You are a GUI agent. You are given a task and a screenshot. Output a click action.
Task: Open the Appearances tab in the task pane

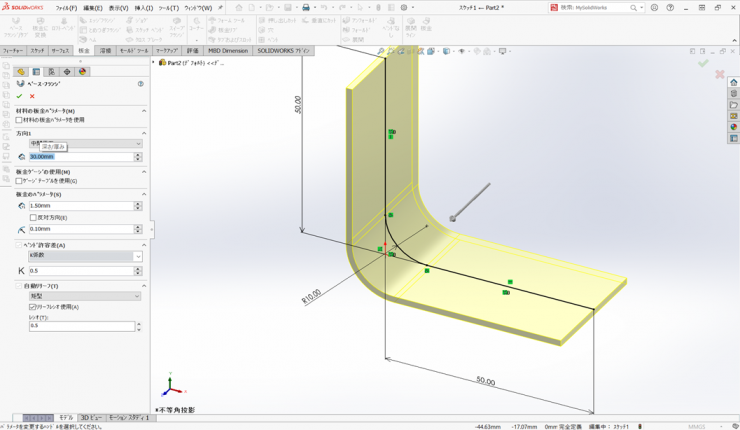pyautogui.click(x=734, y=127)
